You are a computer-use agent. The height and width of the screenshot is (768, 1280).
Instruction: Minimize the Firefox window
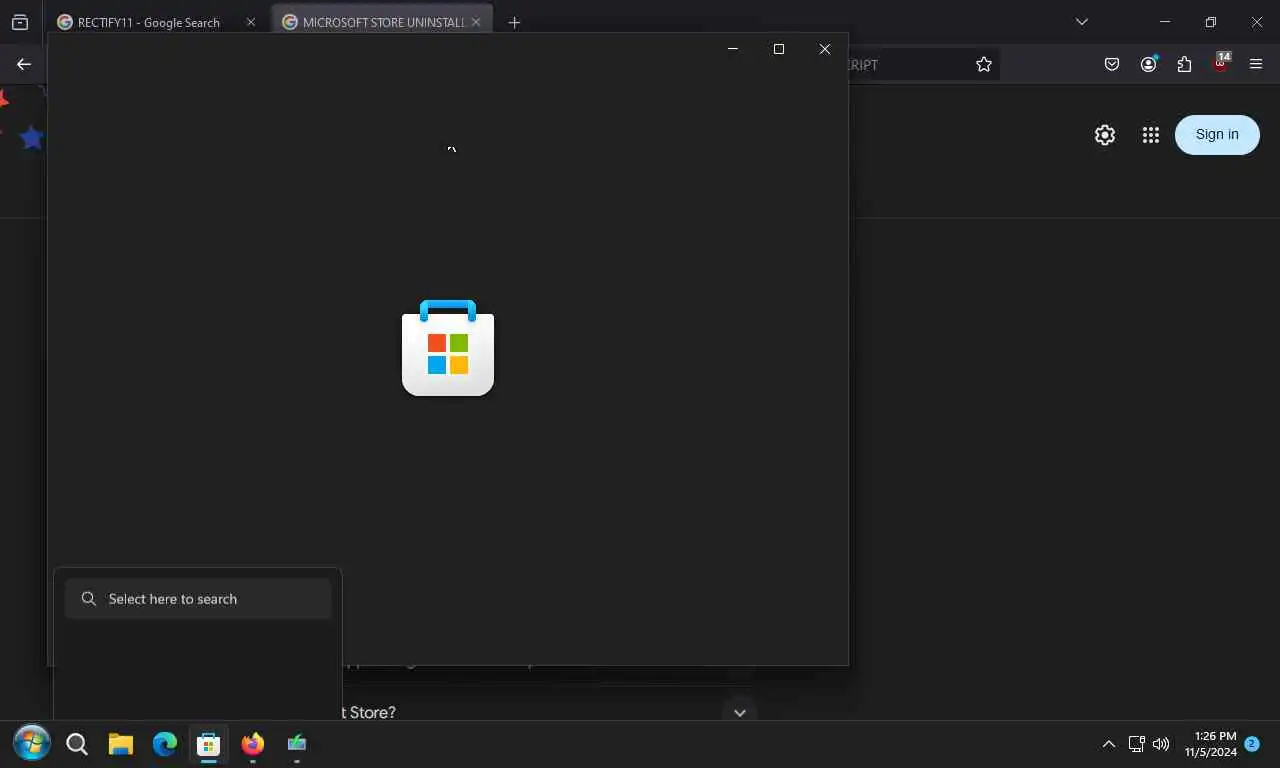point(1165,22)
